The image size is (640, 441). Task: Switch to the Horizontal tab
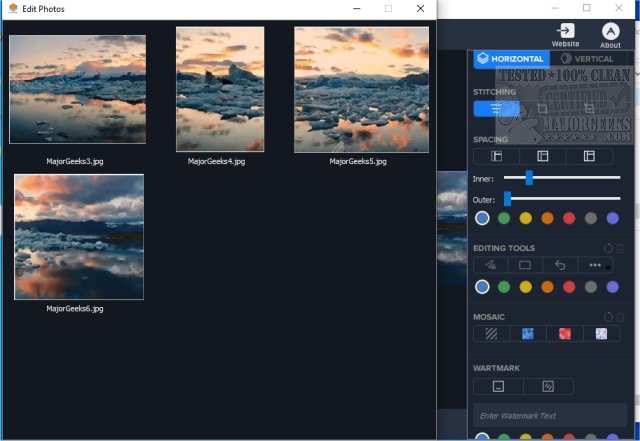510,59
